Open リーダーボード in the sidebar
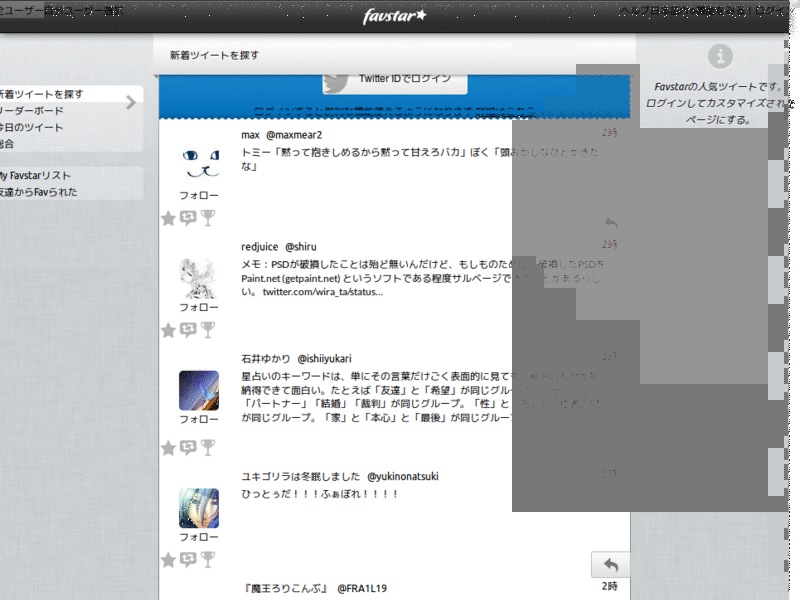Screen dimensions: 800x600 coord(32,111)
